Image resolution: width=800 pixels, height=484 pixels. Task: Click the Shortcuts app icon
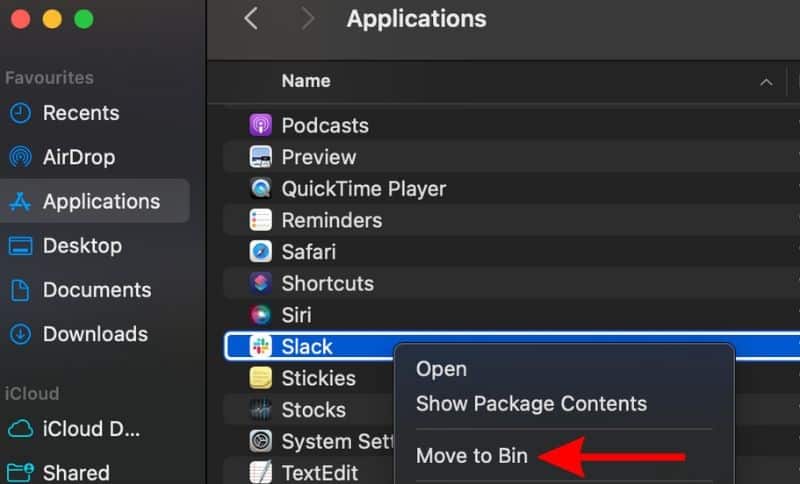pos(261,284)
